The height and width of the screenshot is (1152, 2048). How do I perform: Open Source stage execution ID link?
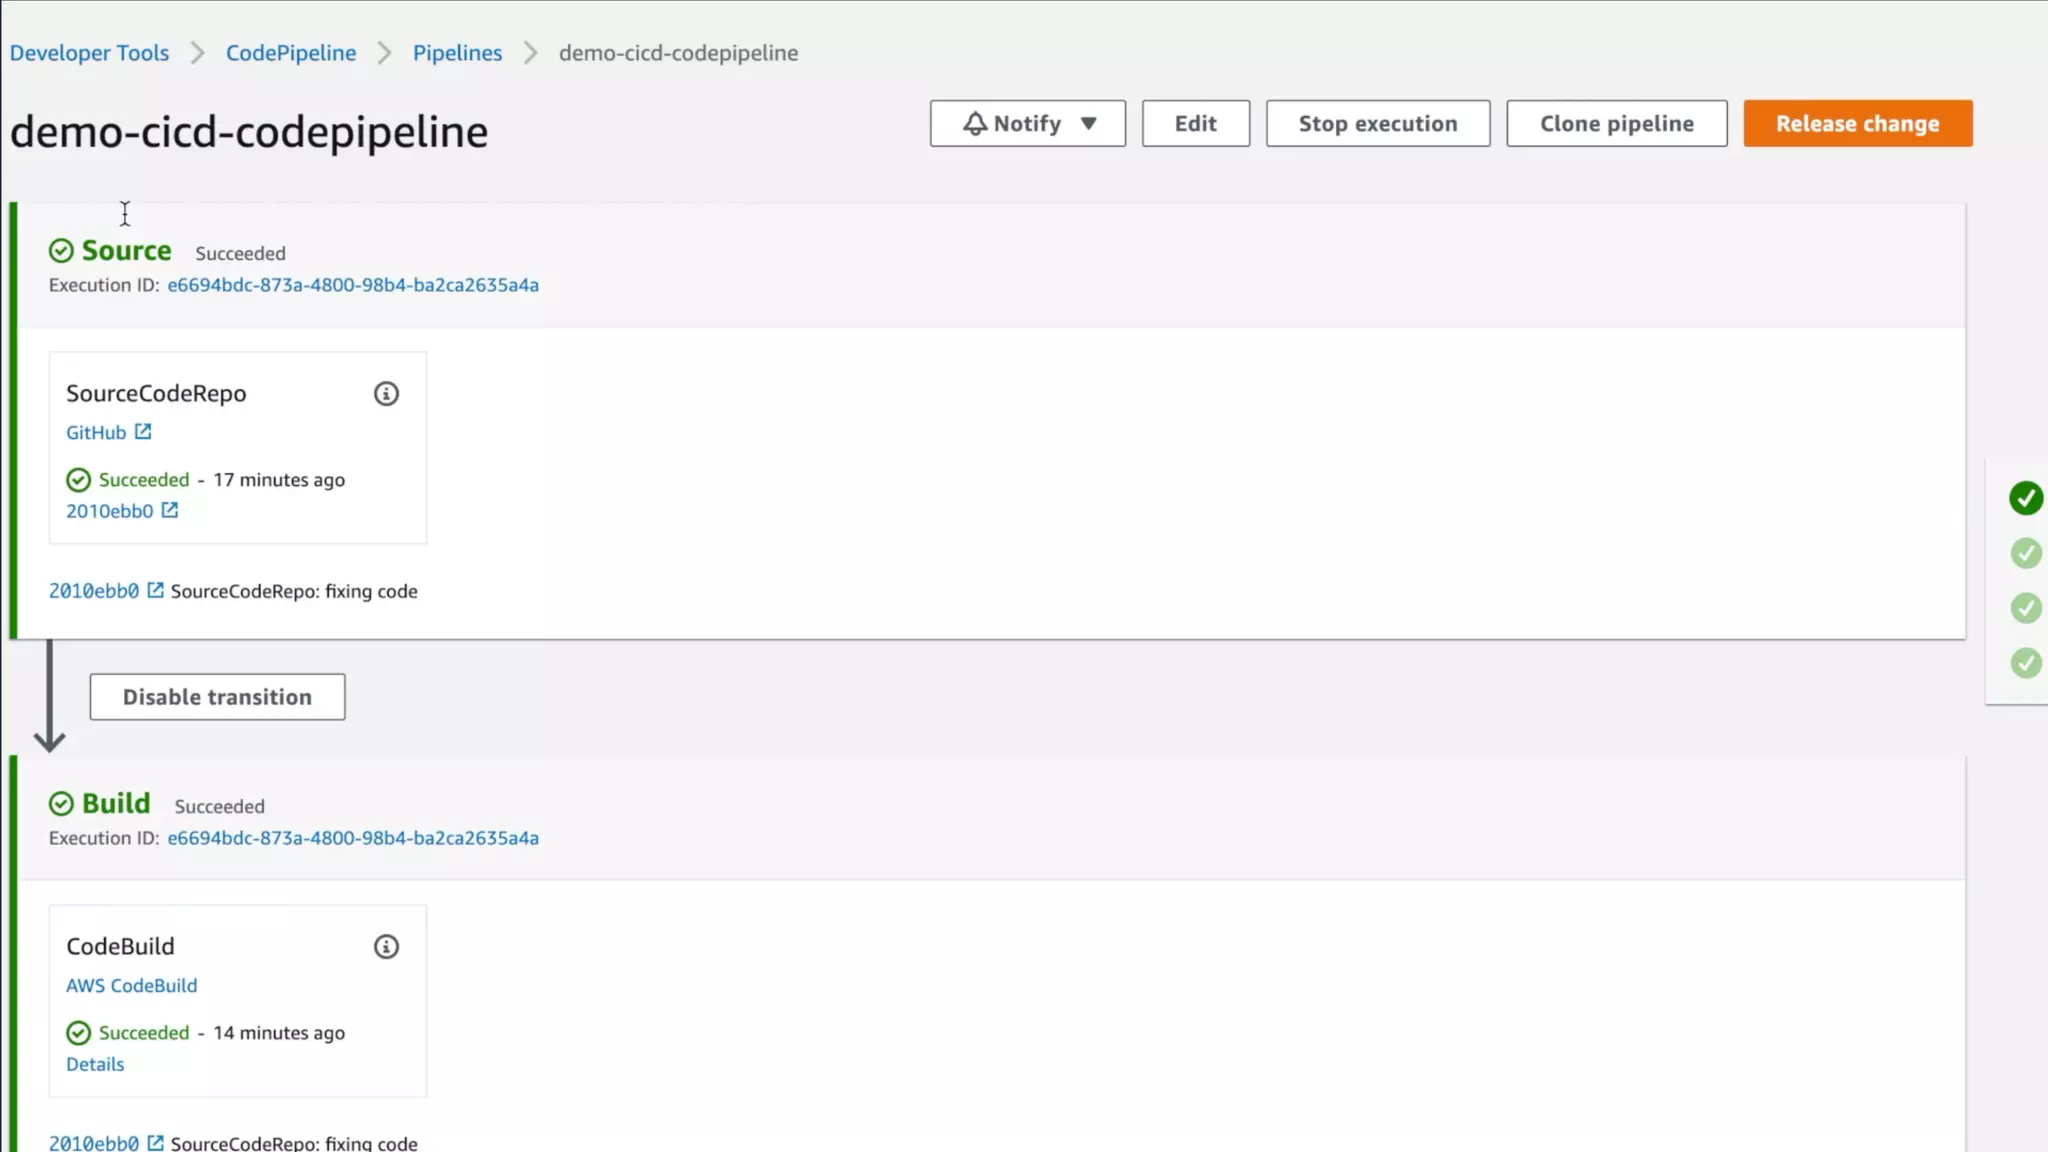353,284
